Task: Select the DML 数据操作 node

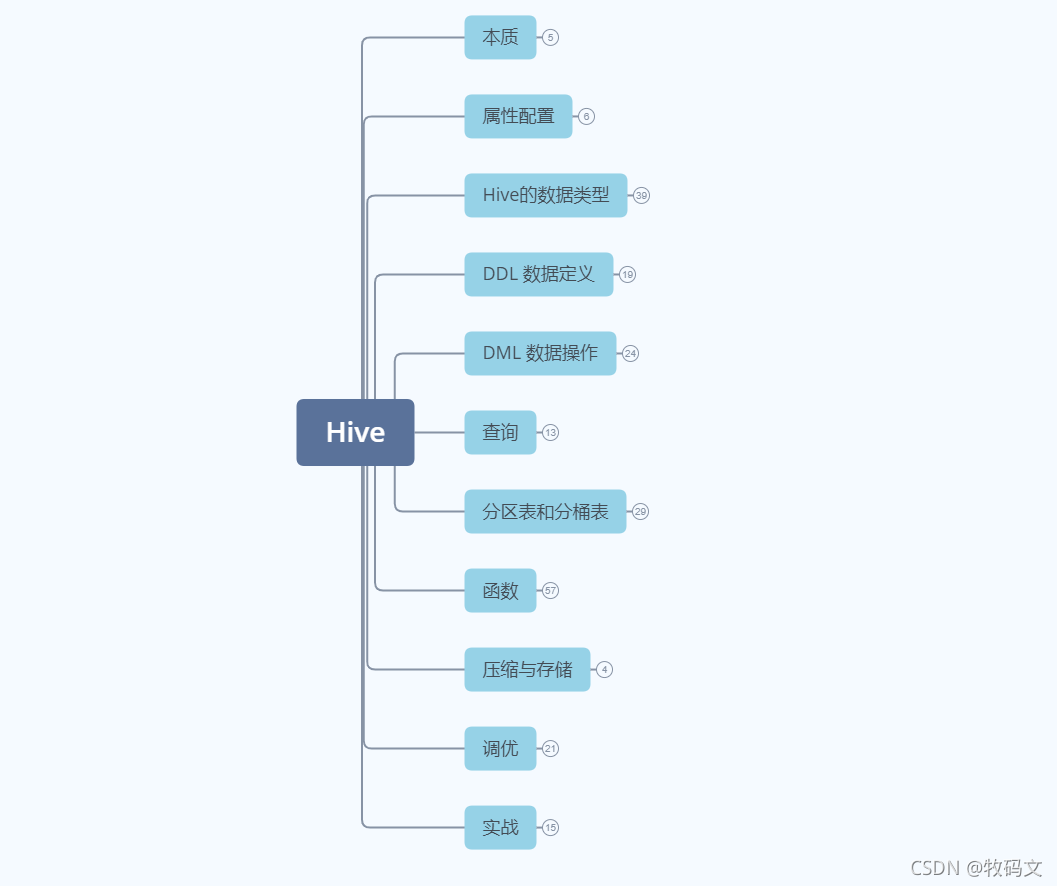Action: (541, 353)
